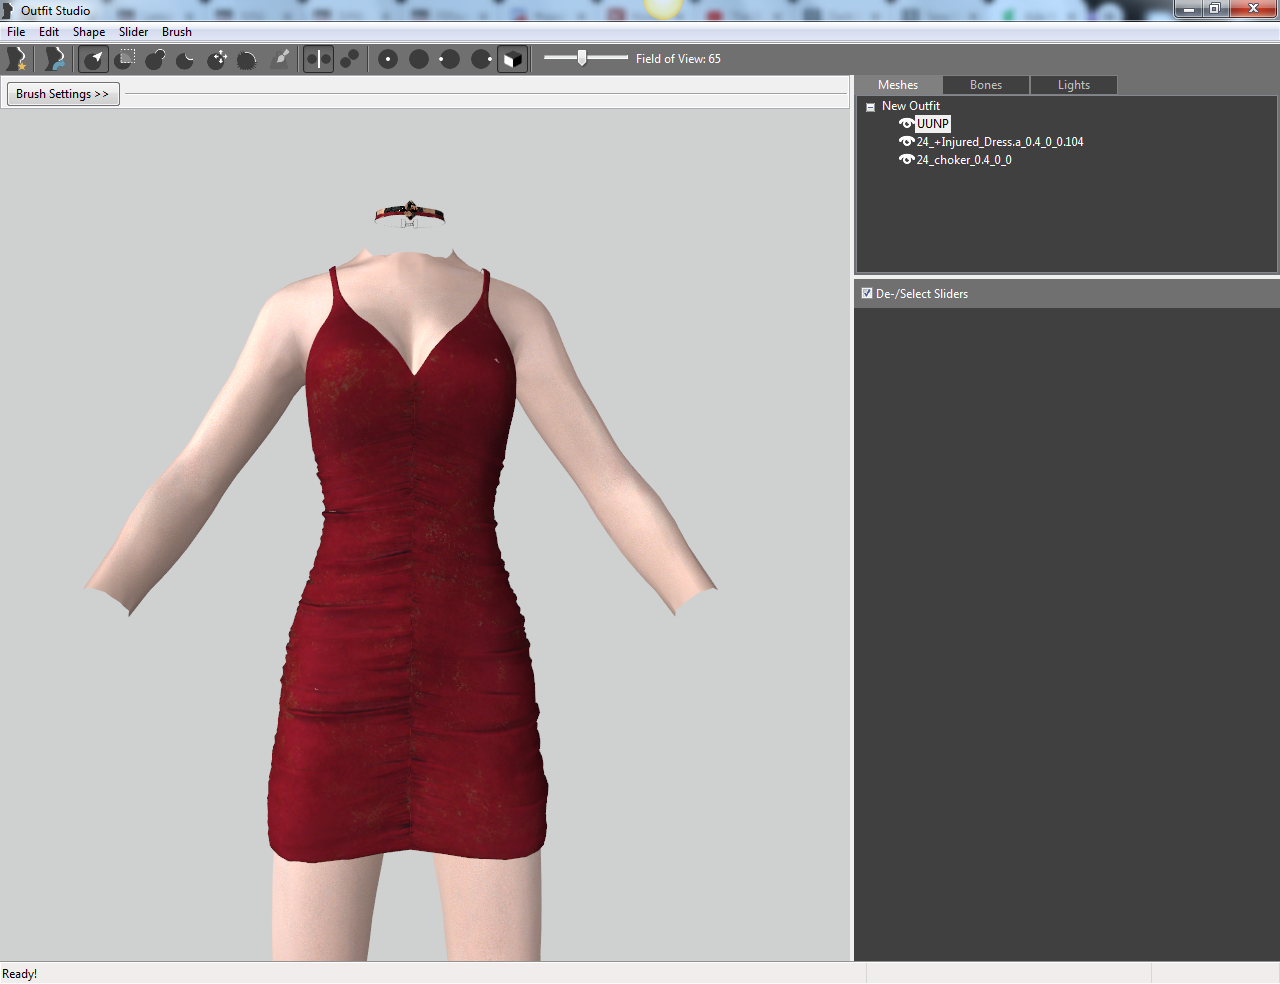
Task: Select the Smooth brush tool
Action: 247,59
